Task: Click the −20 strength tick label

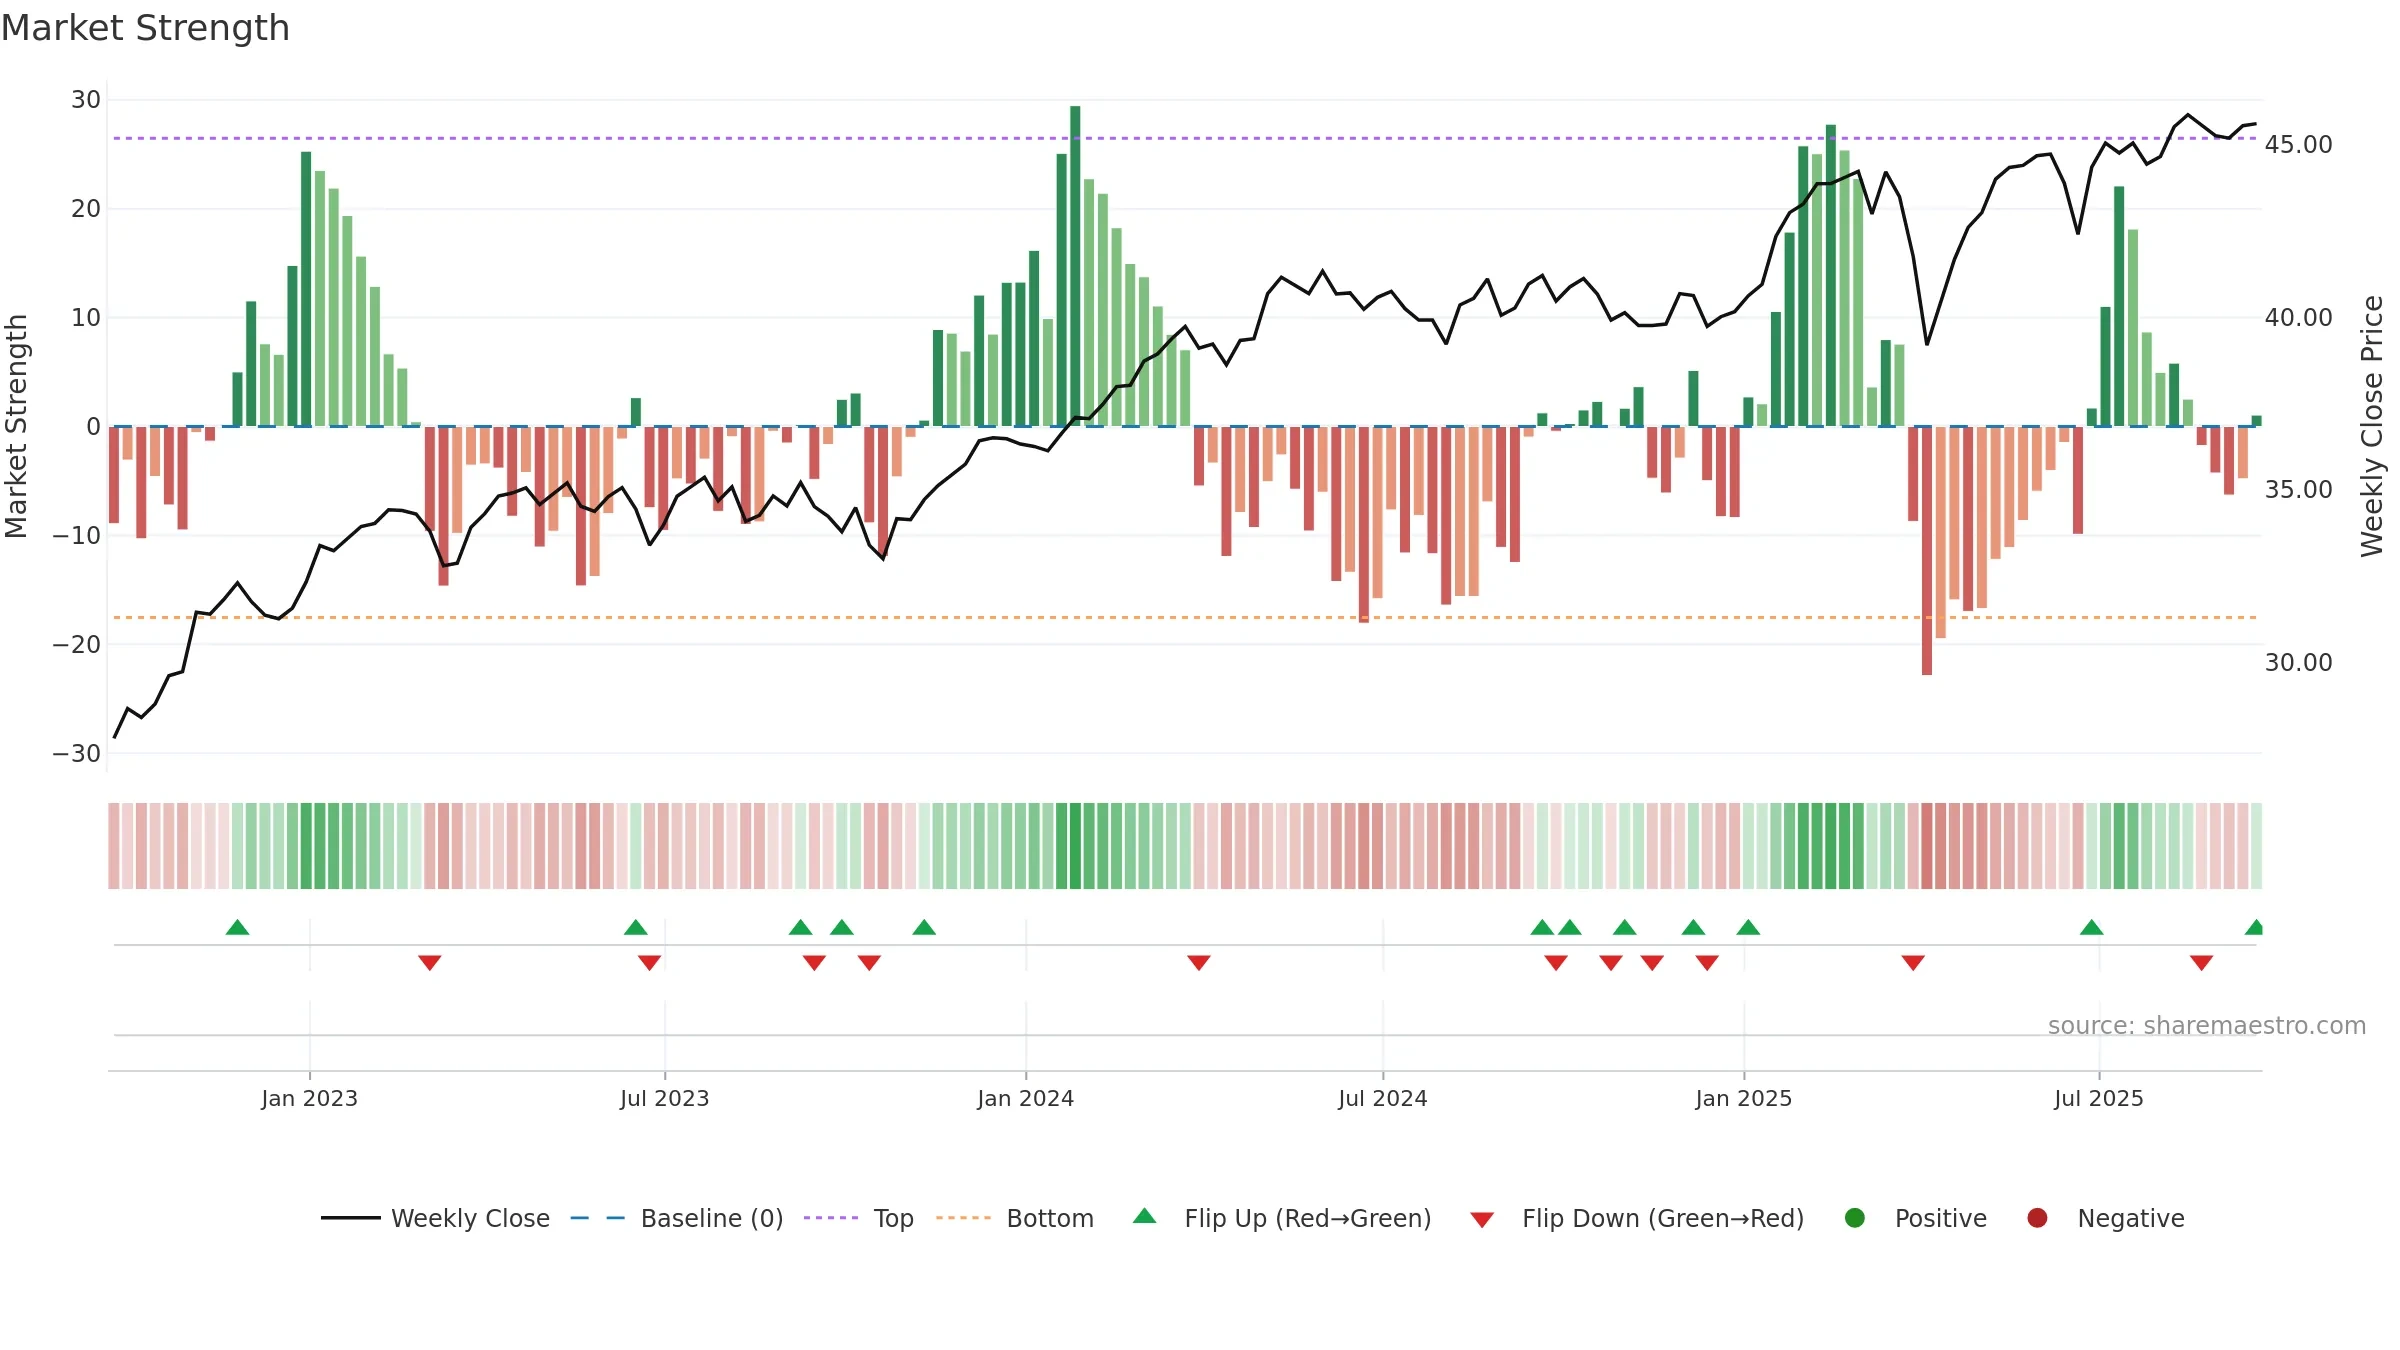Action: tap(77, 645)
